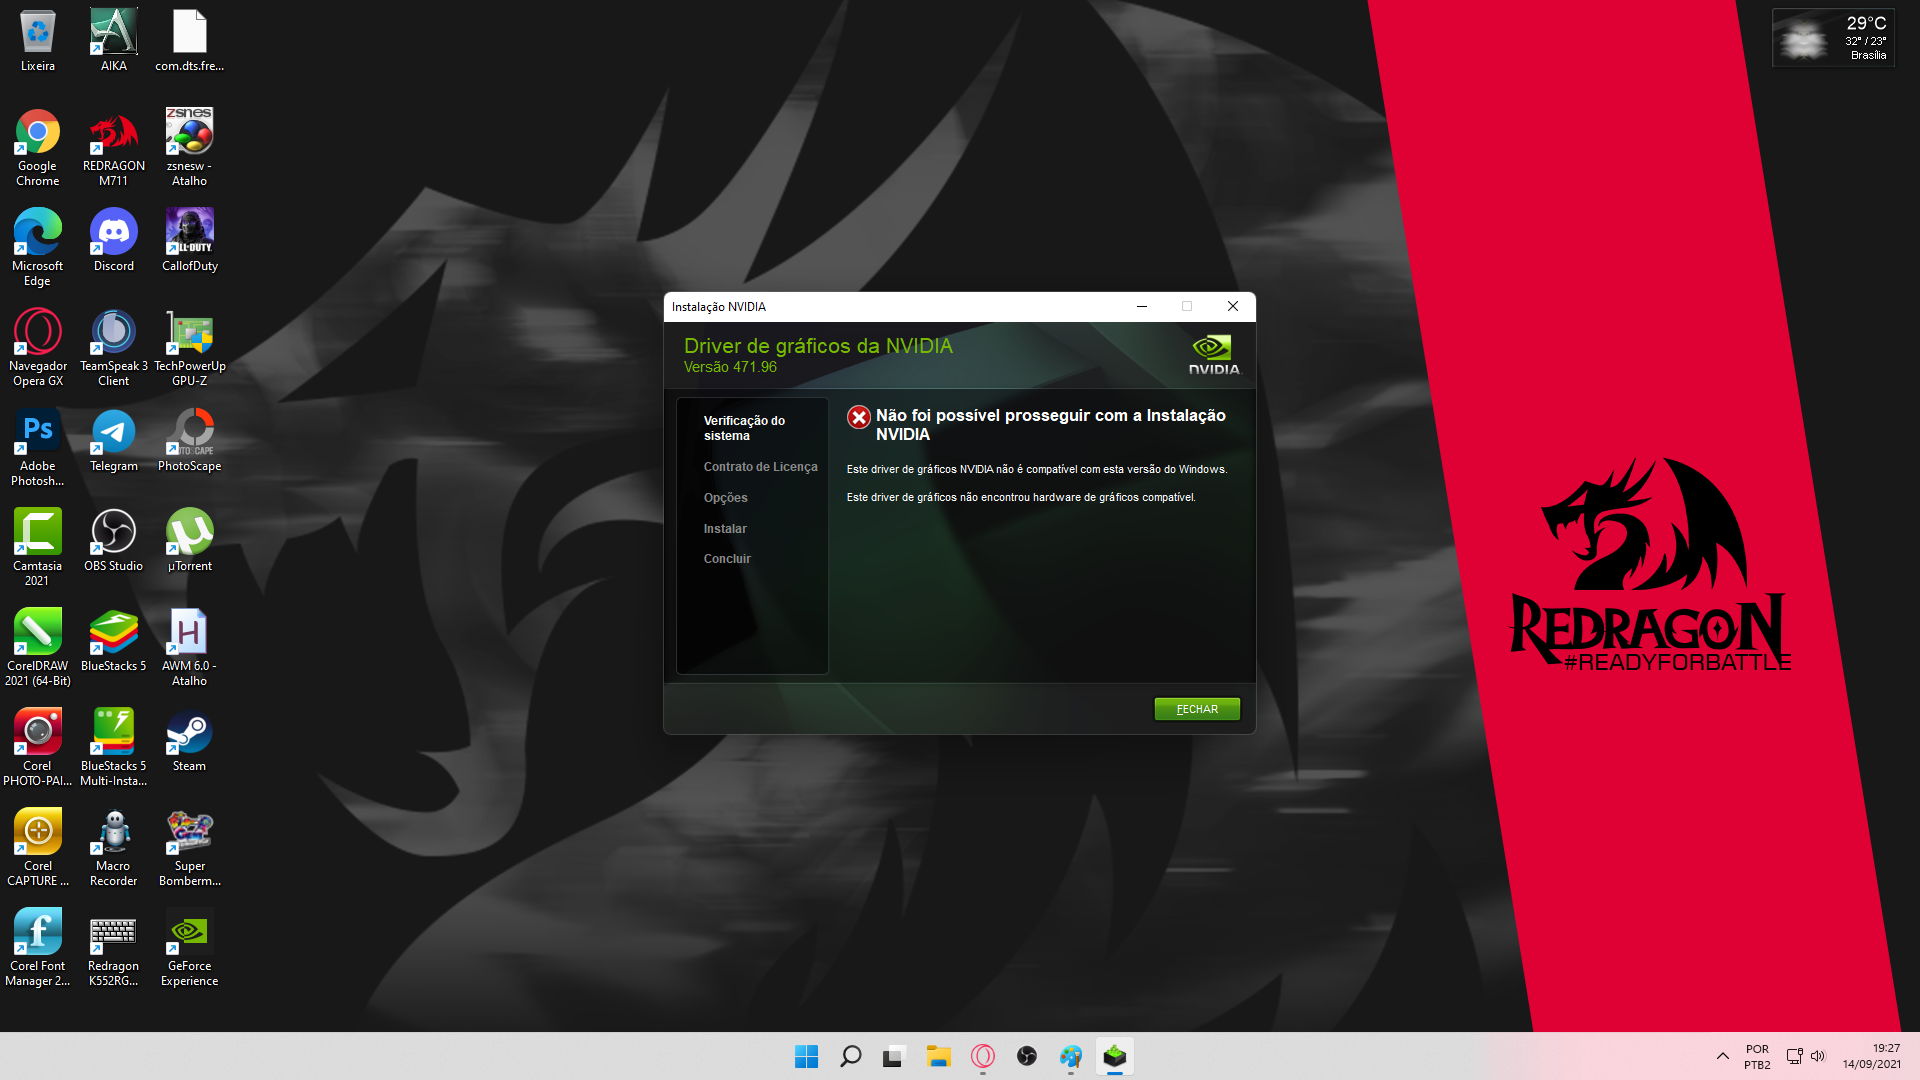The height and width of the screenshot is (1080, 1920).
Task: Select Telegram desktop icon
Action: click(114, 441)
